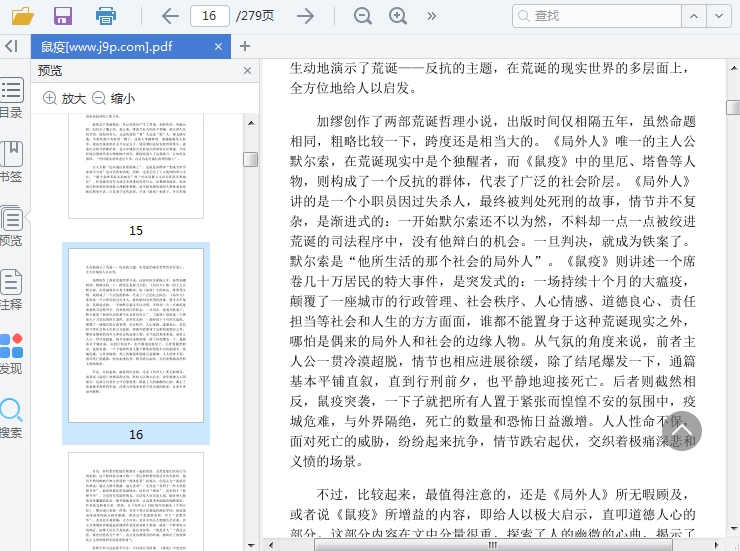
Task: Click document vertical scrollbar handle
Action: pyautogui.click(x=733, y=107)
